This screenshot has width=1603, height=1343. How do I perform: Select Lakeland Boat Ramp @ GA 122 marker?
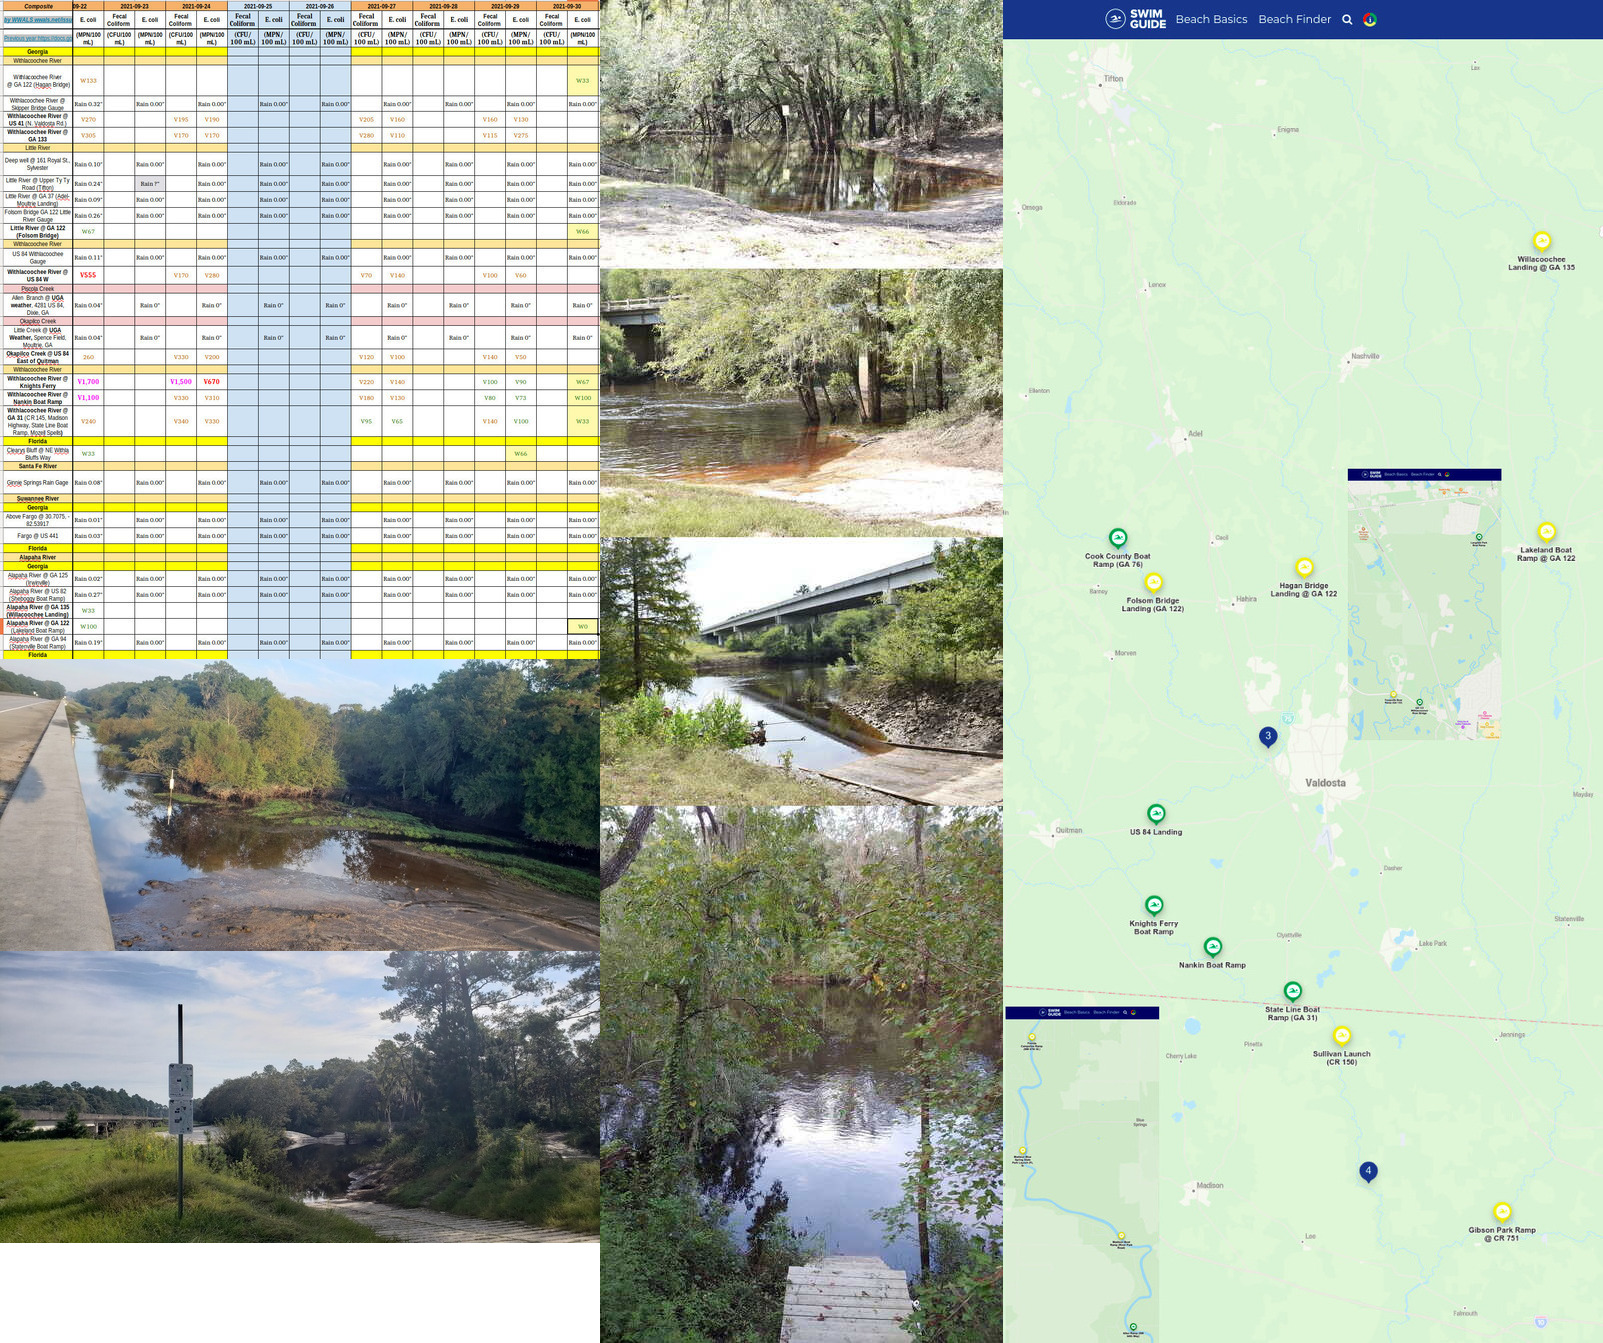coord(1547,532)
